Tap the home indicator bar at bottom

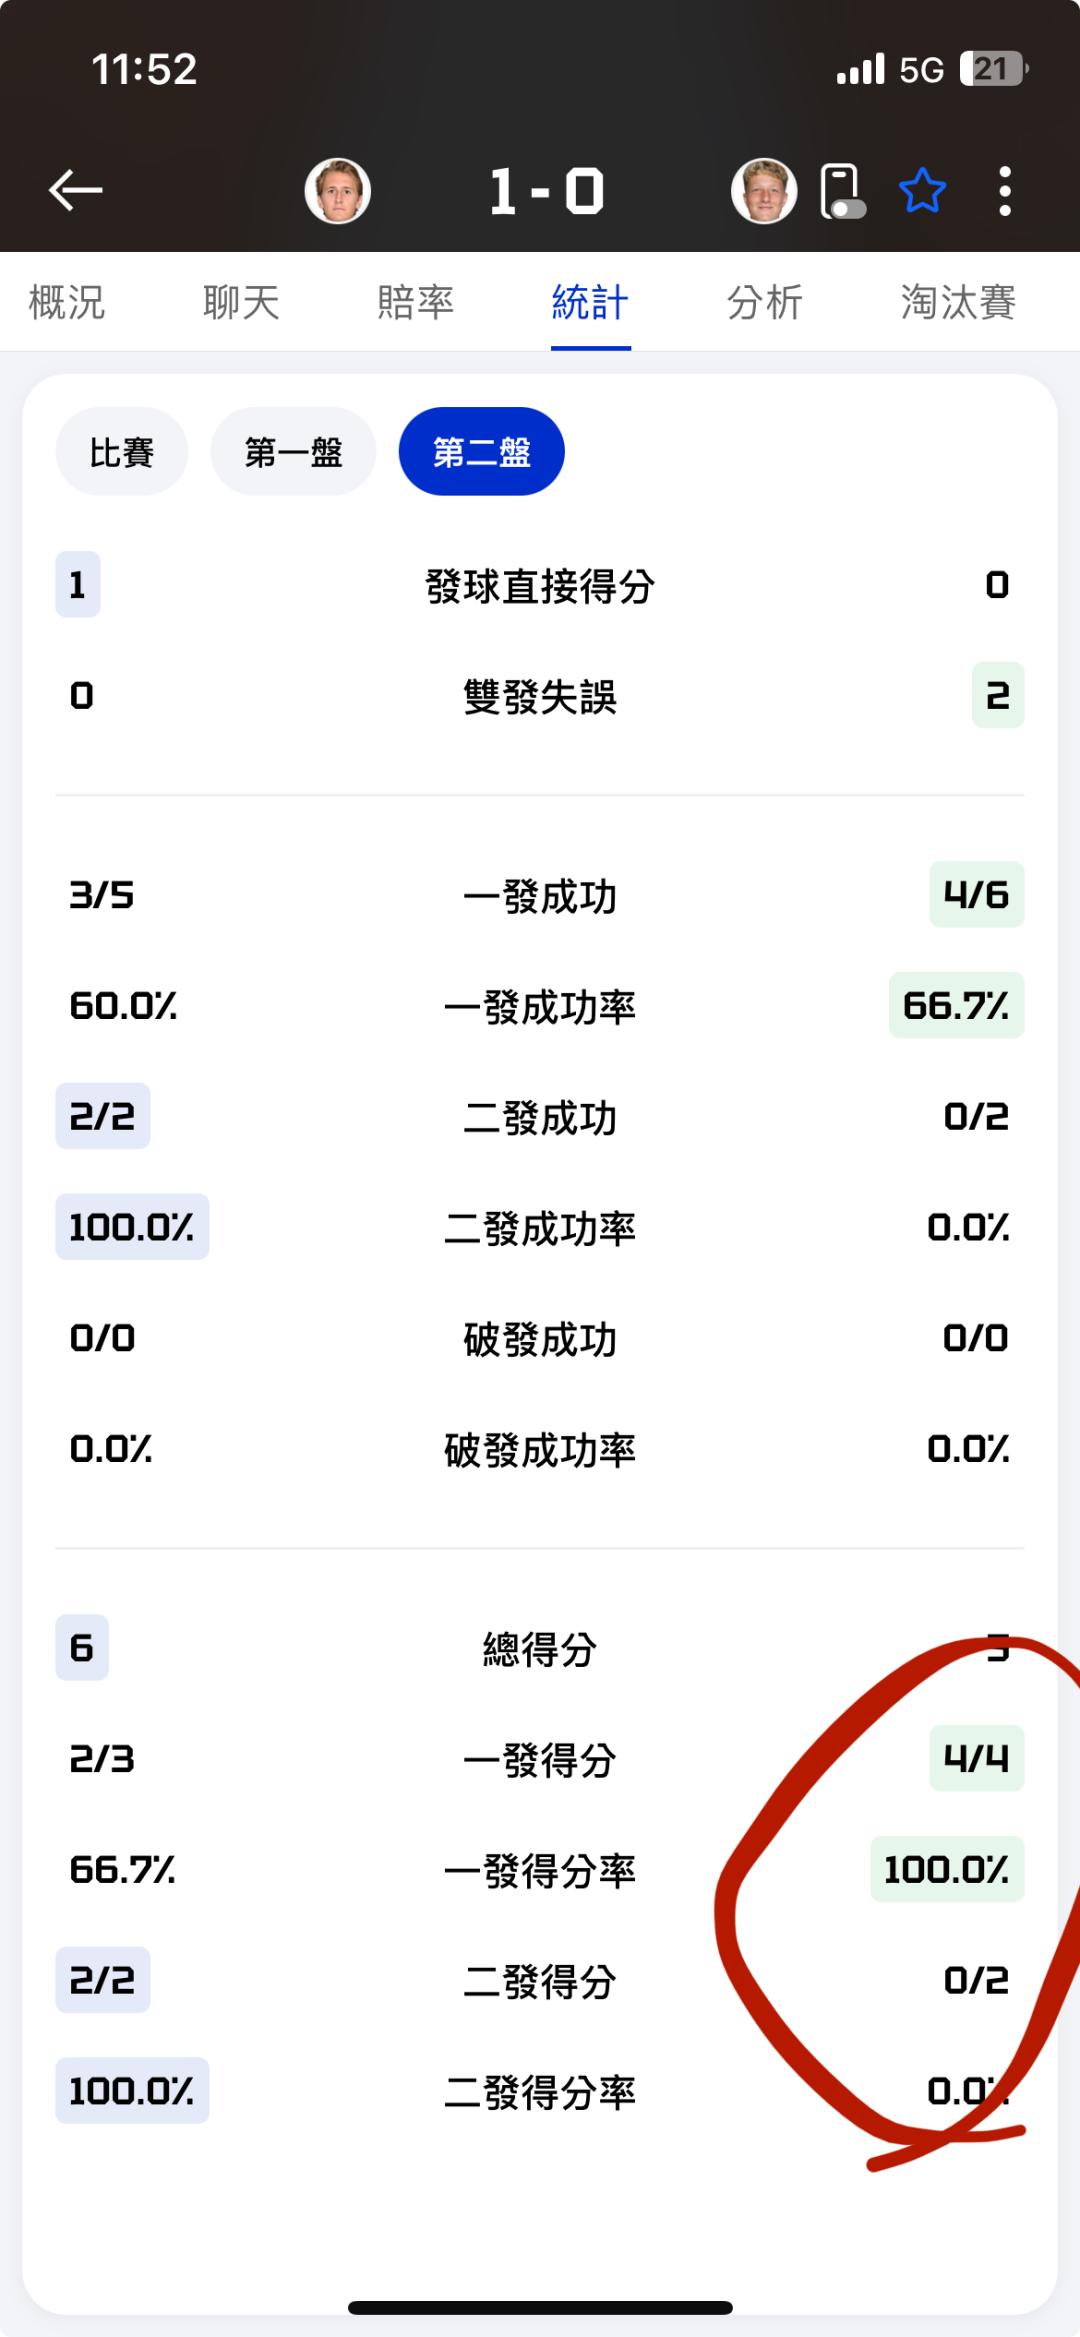pyautogui.click(x=540, y=2308)
